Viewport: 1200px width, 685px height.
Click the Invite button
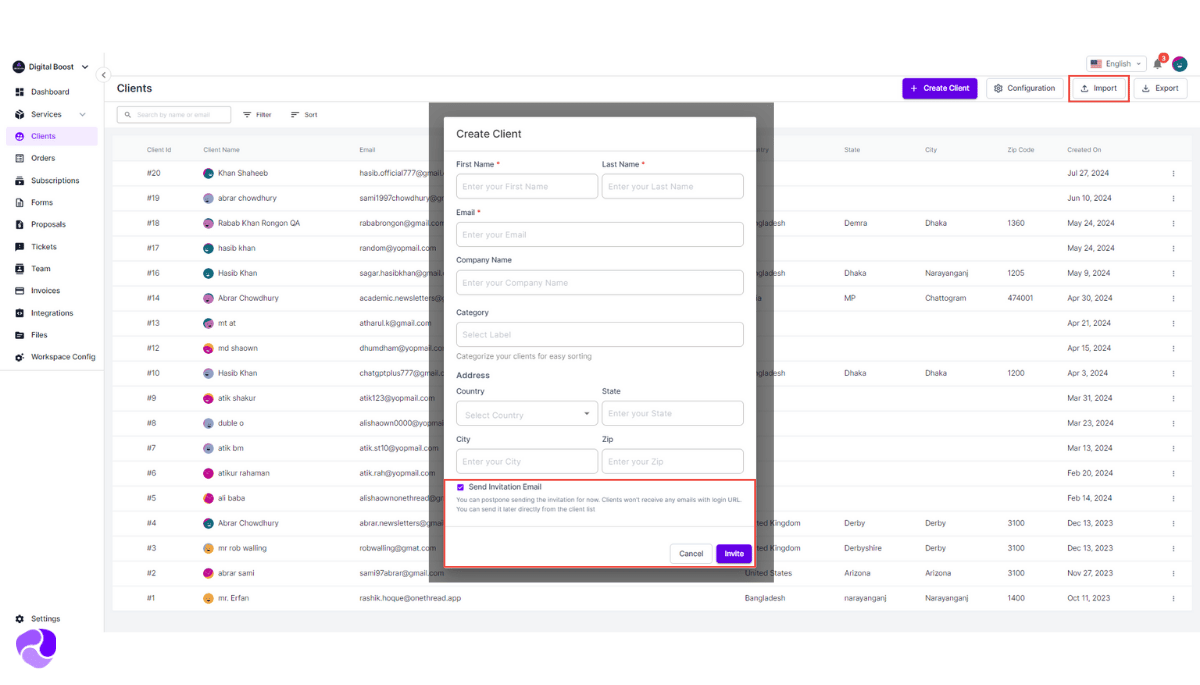coord(734,554)
